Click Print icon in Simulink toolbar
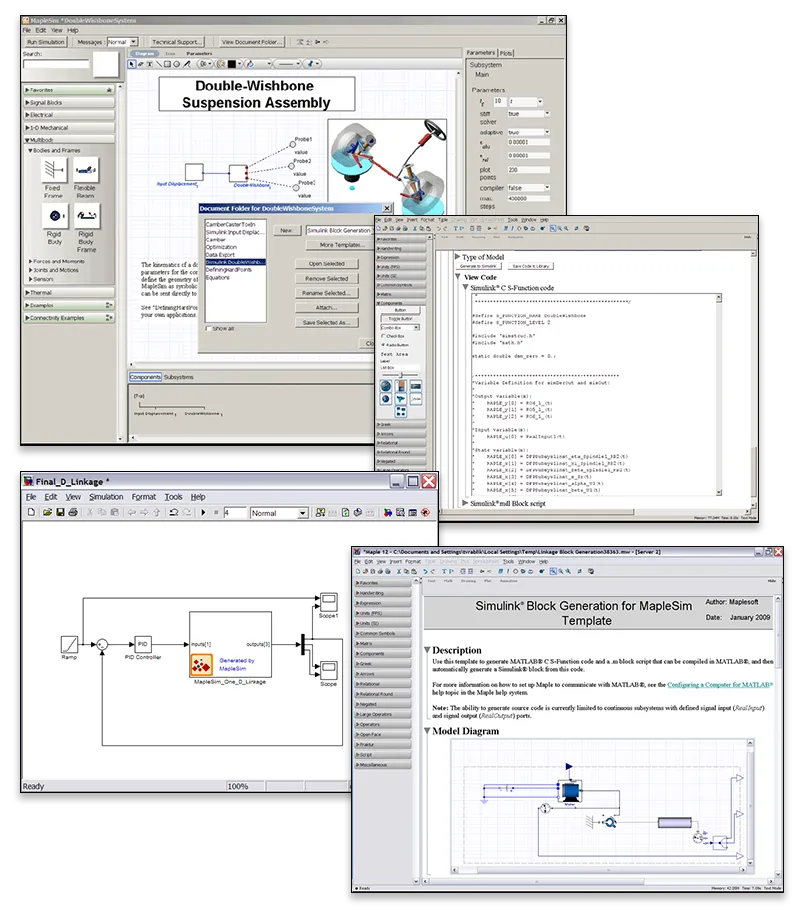 73,512
